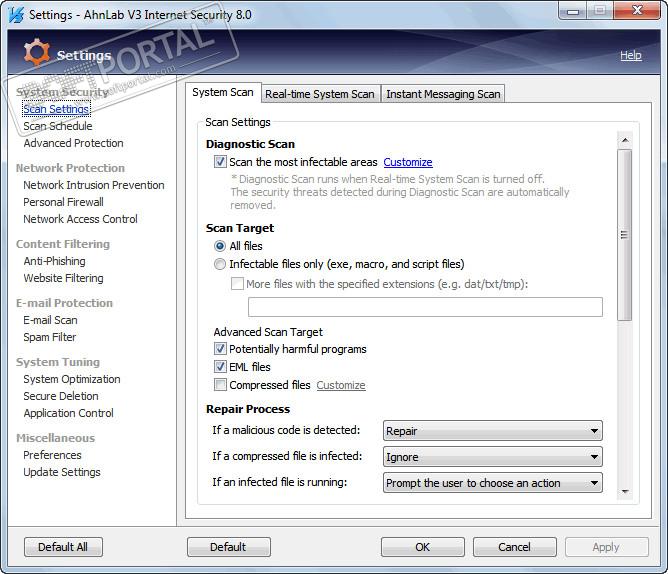Open Network Access Control settings
Viewport: 668px width, 574px height.
(x=80, y=219)
